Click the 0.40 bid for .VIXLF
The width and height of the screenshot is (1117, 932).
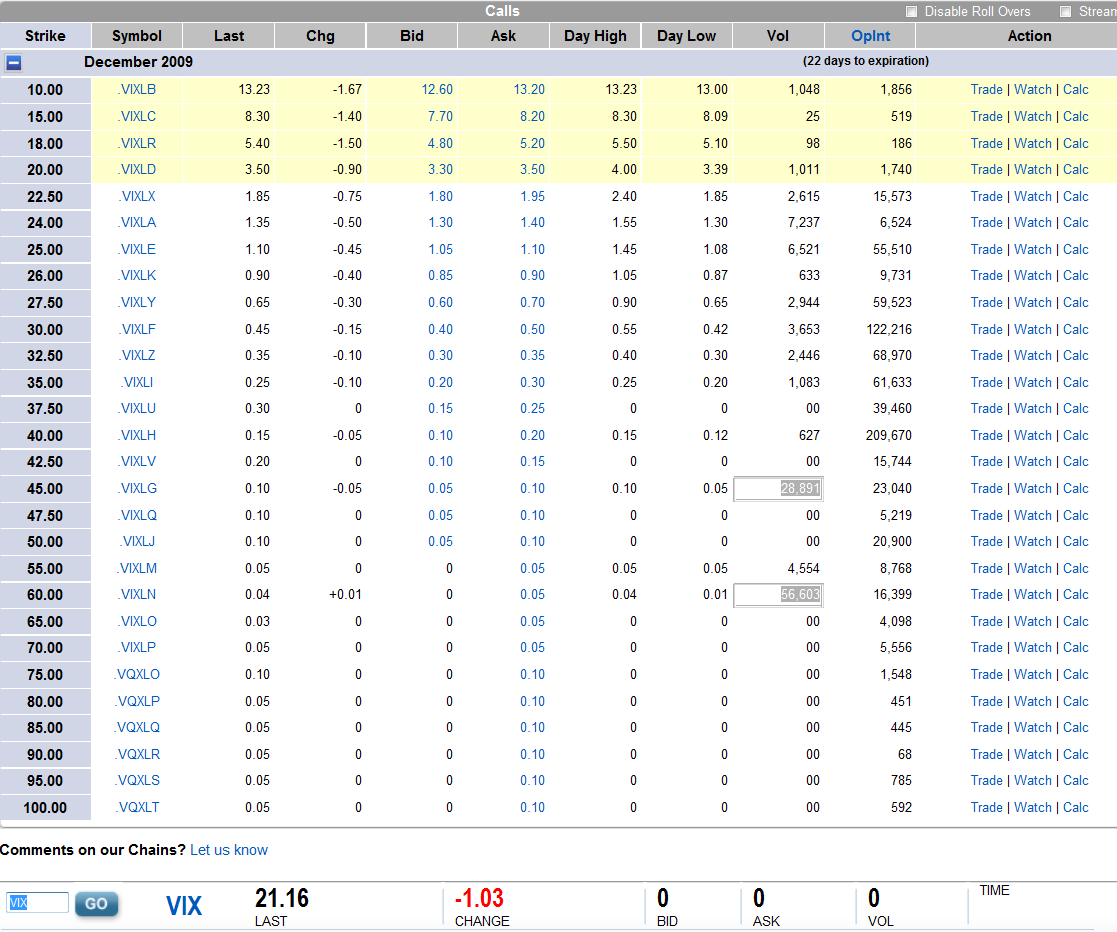[x=440, y=330]
